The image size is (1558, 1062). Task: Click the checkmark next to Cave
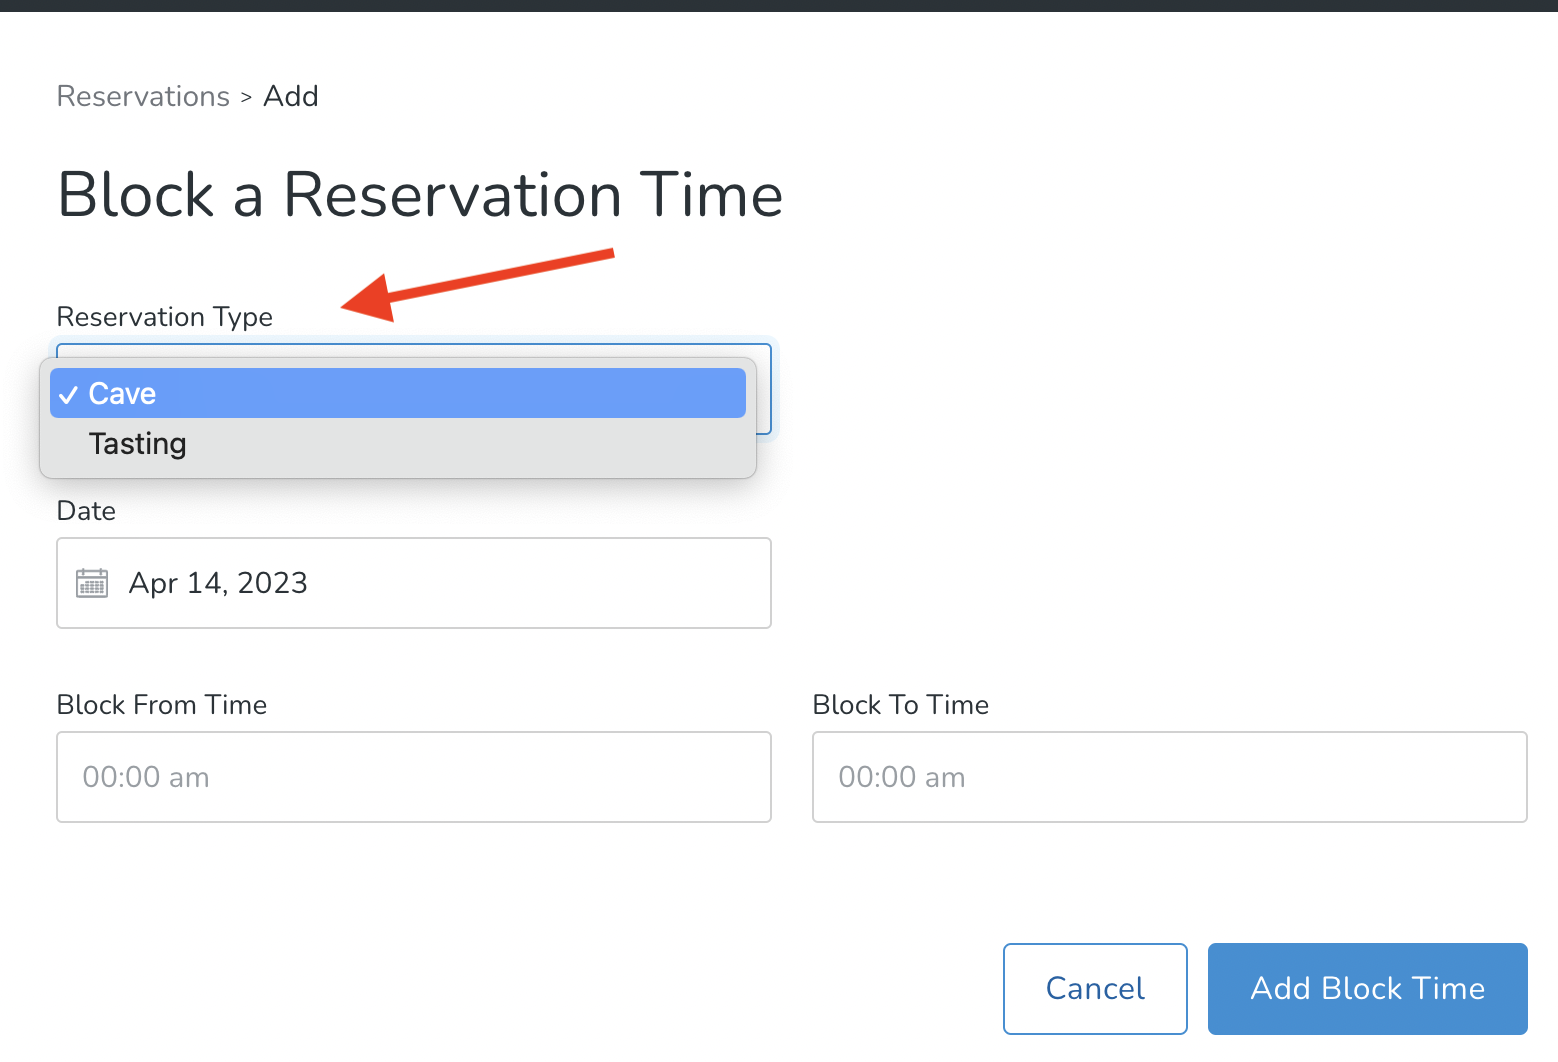[68, 394]
